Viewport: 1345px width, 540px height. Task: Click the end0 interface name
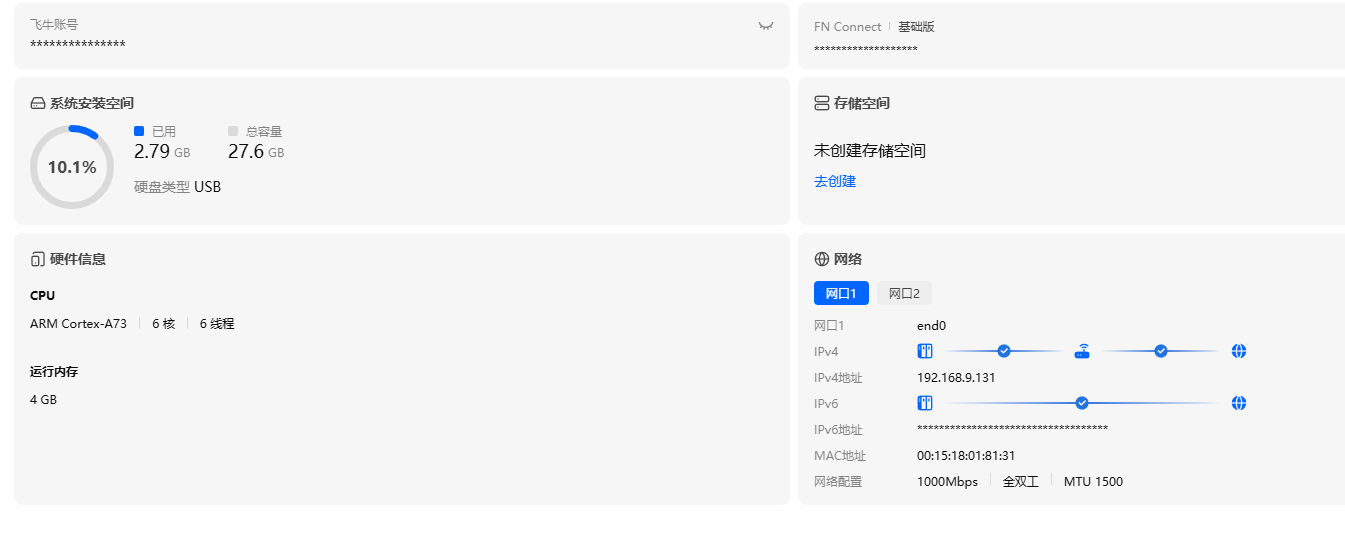(931, 326)
